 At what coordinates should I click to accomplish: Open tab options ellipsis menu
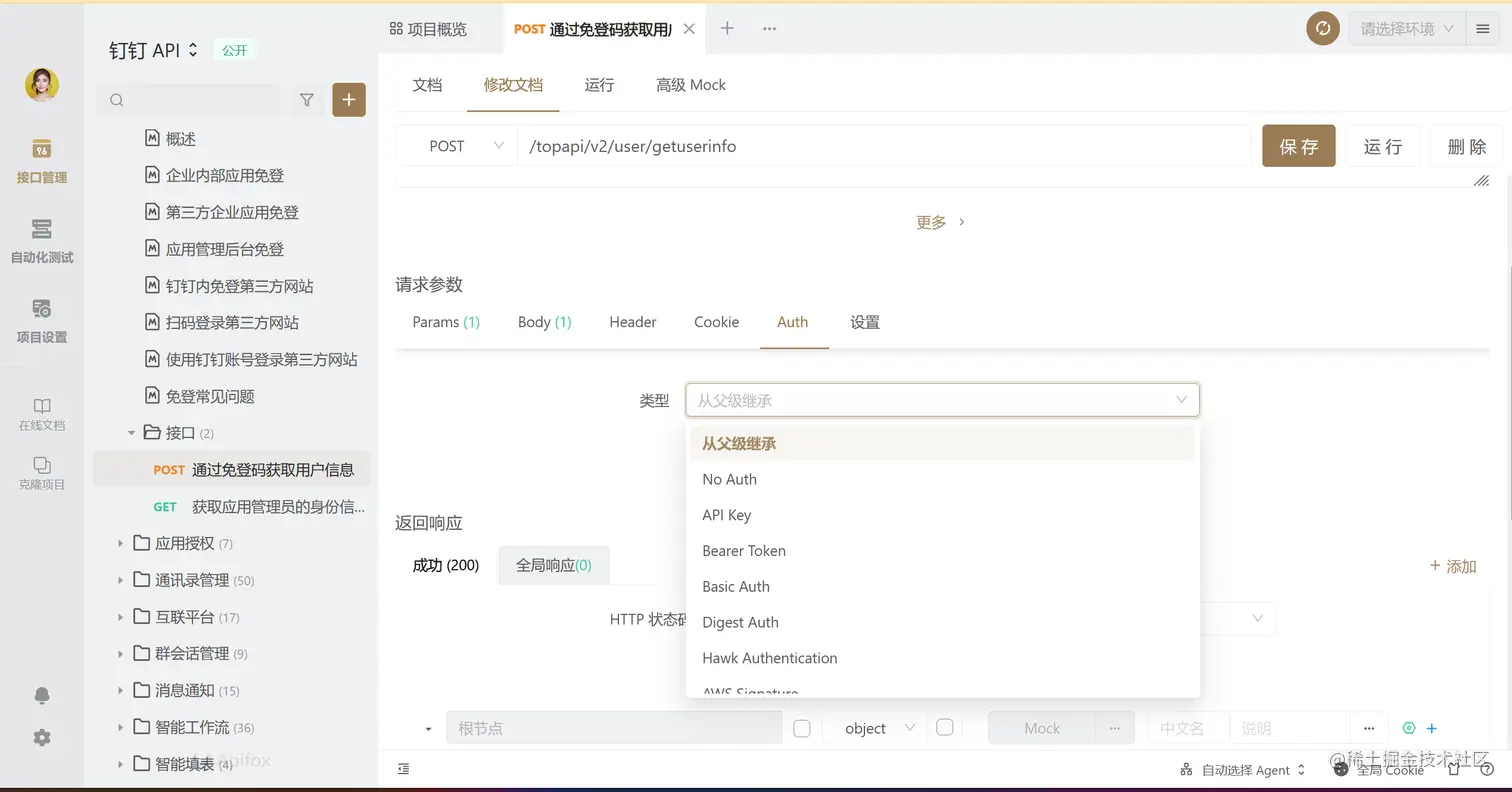769,29
